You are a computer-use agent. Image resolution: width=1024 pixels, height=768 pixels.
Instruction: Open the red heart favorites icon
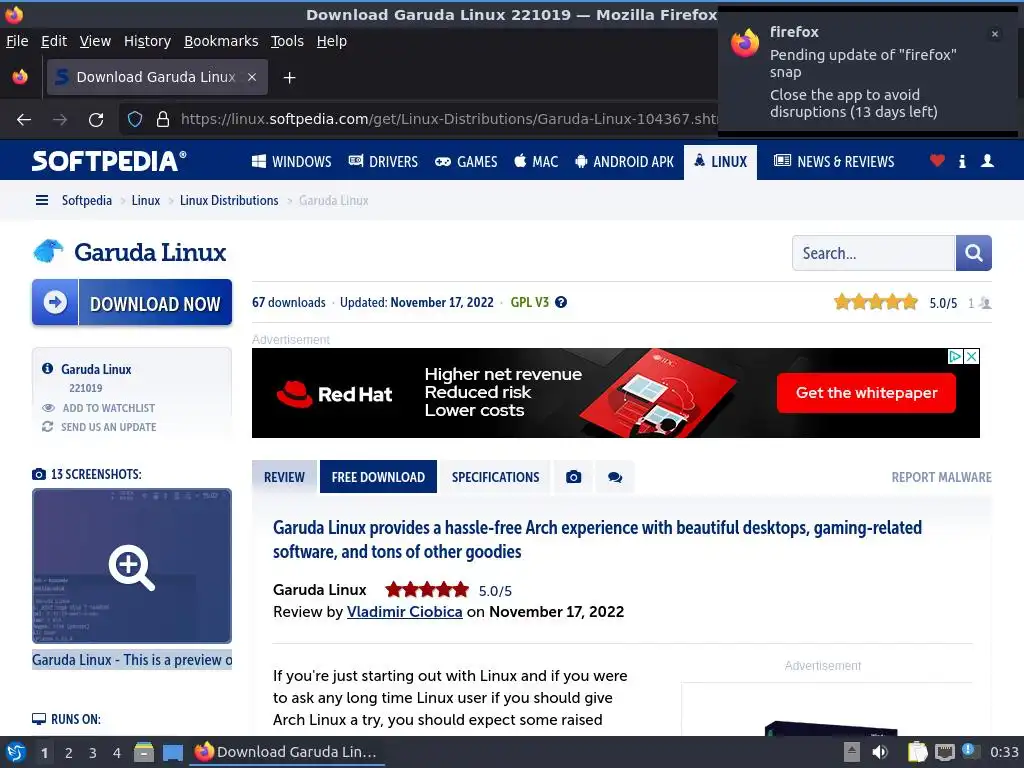click(x=937, y=161)
